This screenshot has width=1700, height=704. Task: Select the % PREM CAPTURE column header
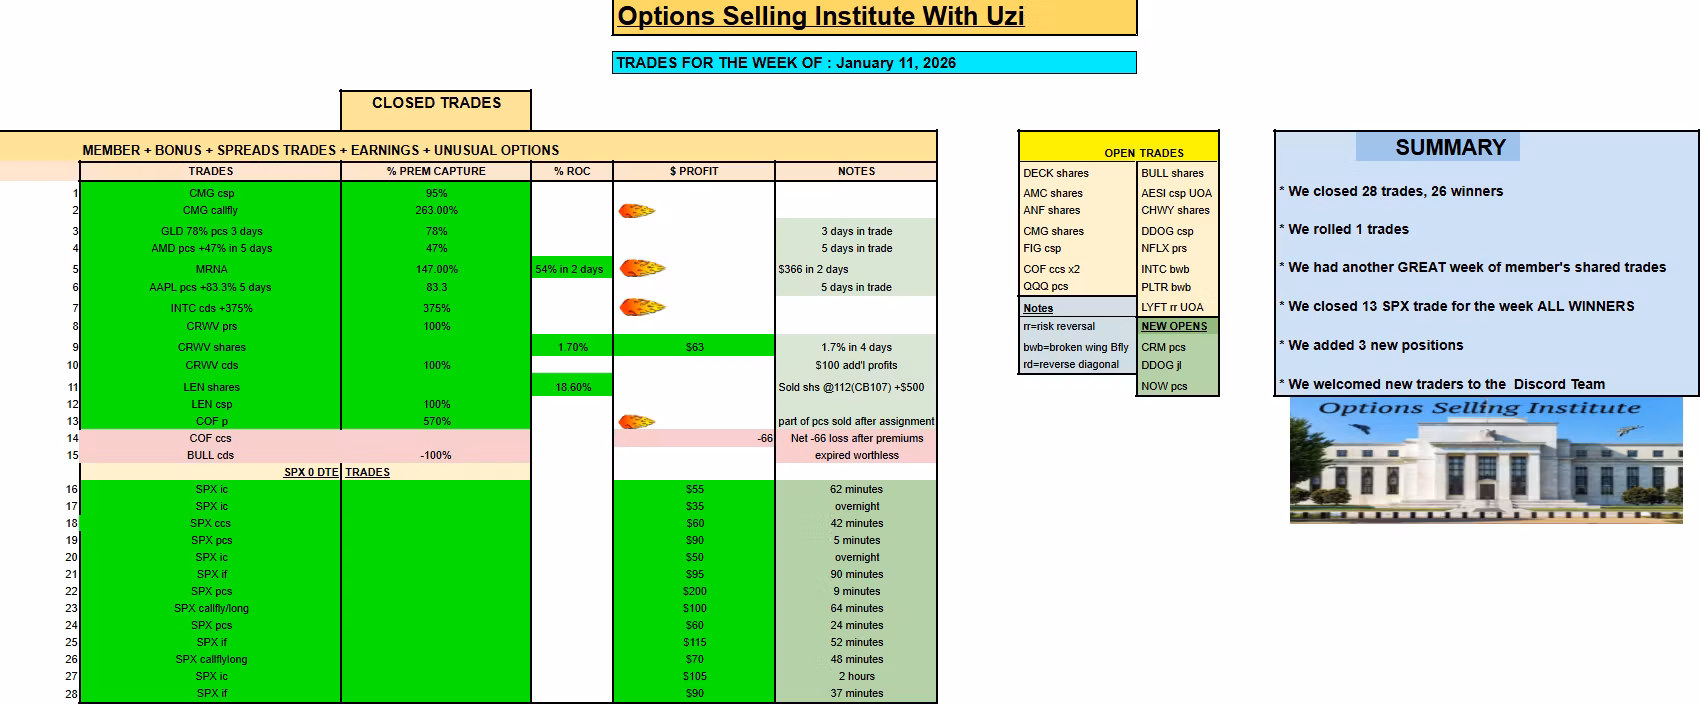(436, 171)
